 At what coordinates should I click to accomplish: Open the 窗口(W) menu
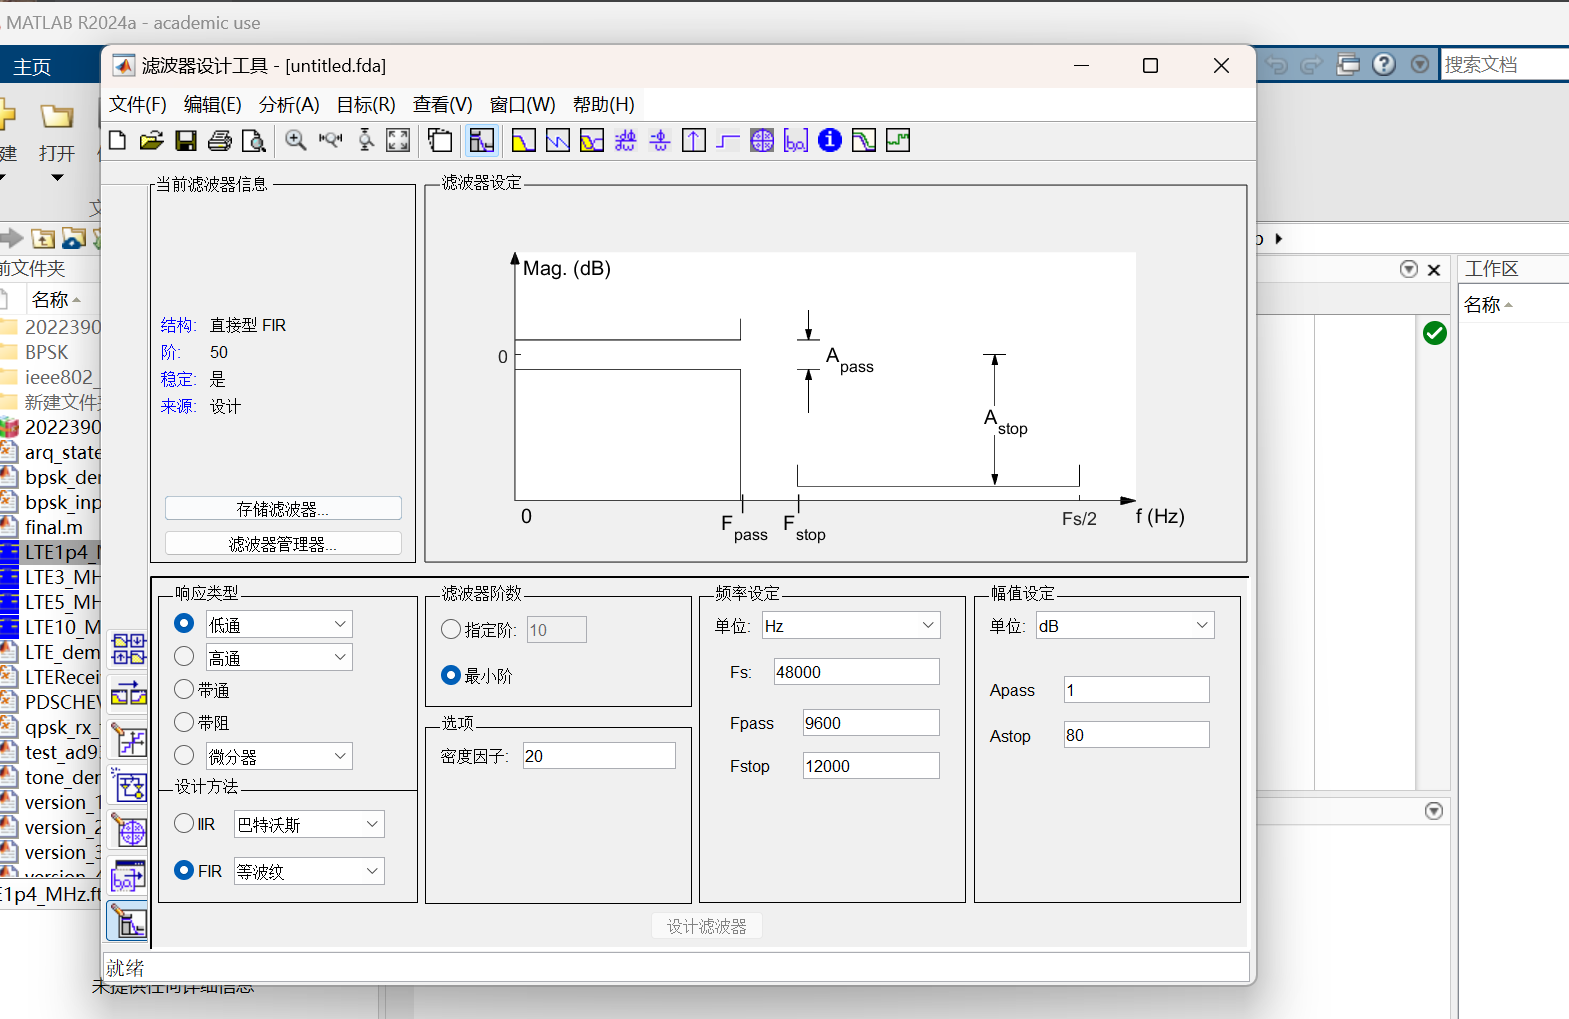(523, 104)
